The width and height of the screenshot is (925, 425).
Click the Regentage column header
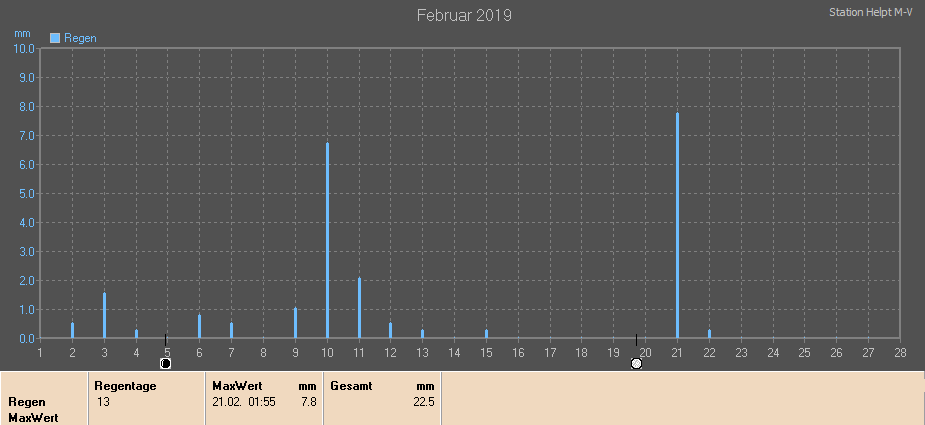pos(125,387)
